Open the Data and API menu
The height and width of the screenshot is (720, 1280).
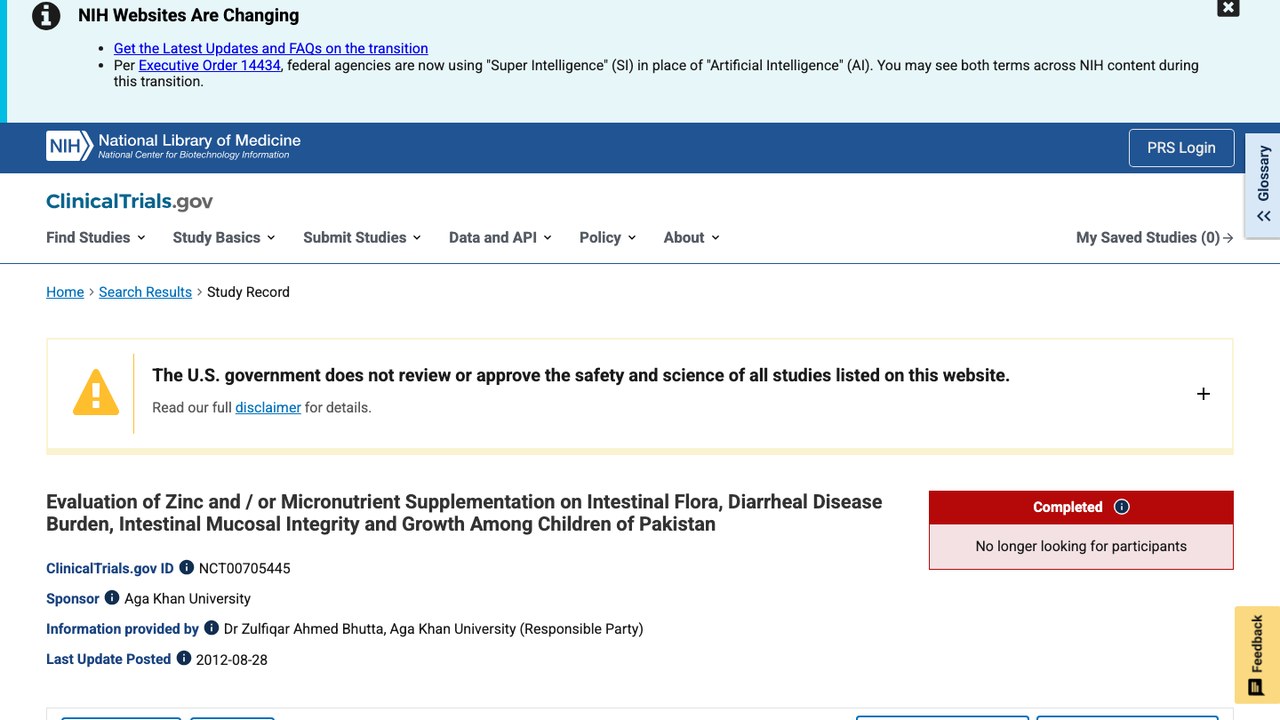click(x=500, y=237)
